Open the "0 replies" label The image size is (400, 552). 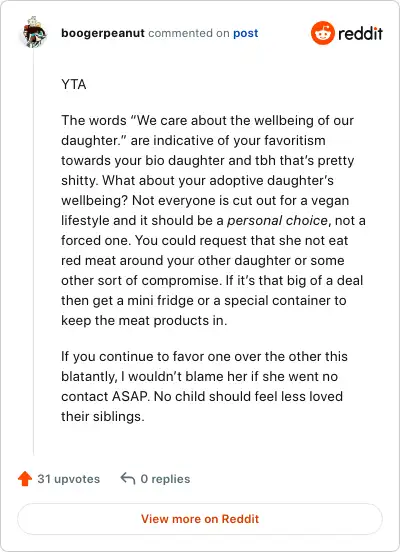165,479
